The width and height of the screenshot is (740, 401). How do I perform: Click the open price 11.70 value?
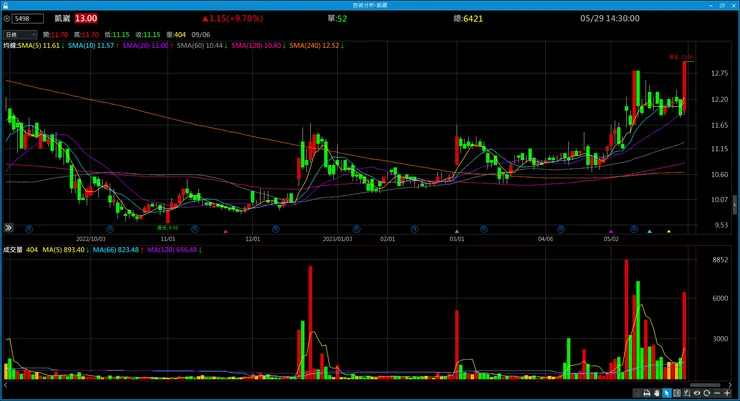pyautogui.click(x=59, y=35)
